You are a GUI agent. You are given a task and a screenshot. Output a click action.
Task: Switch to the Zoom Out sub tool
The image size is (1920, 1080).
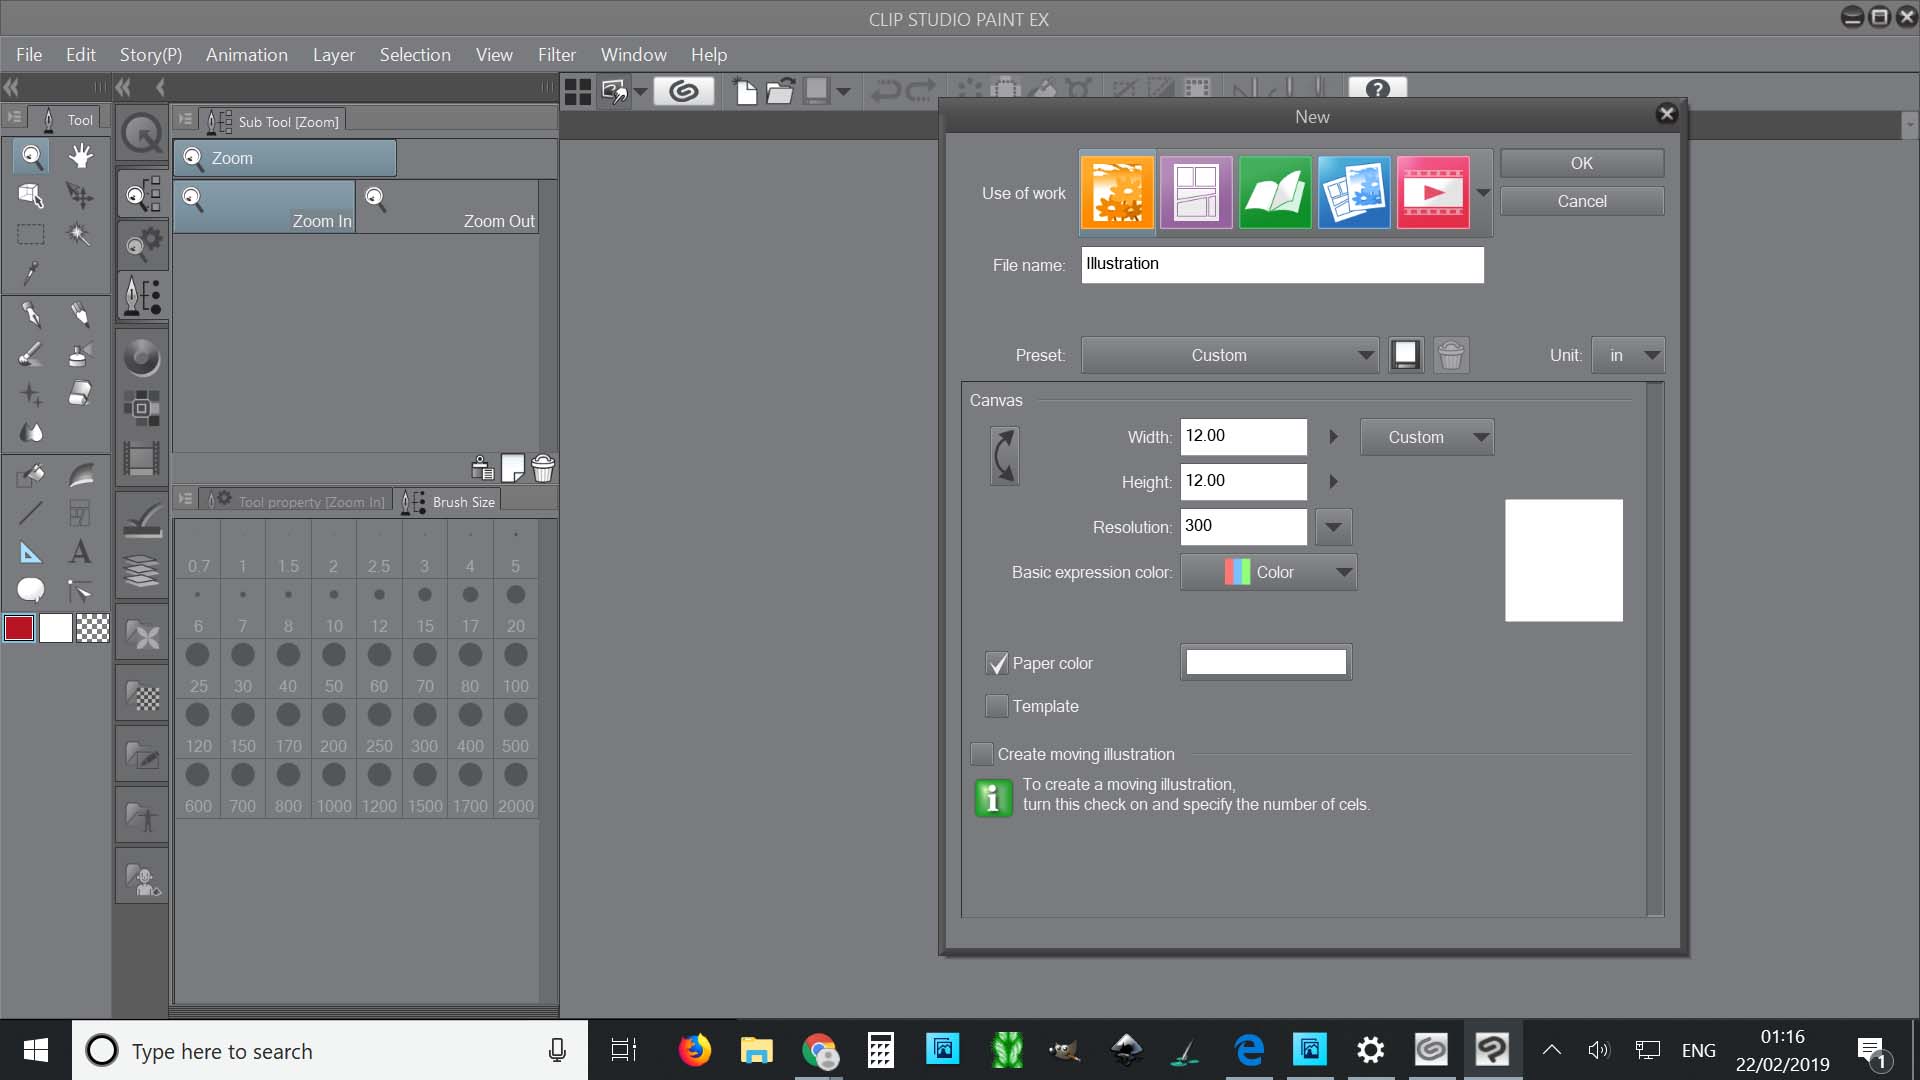pyautogui.click(x=448, y=207)
